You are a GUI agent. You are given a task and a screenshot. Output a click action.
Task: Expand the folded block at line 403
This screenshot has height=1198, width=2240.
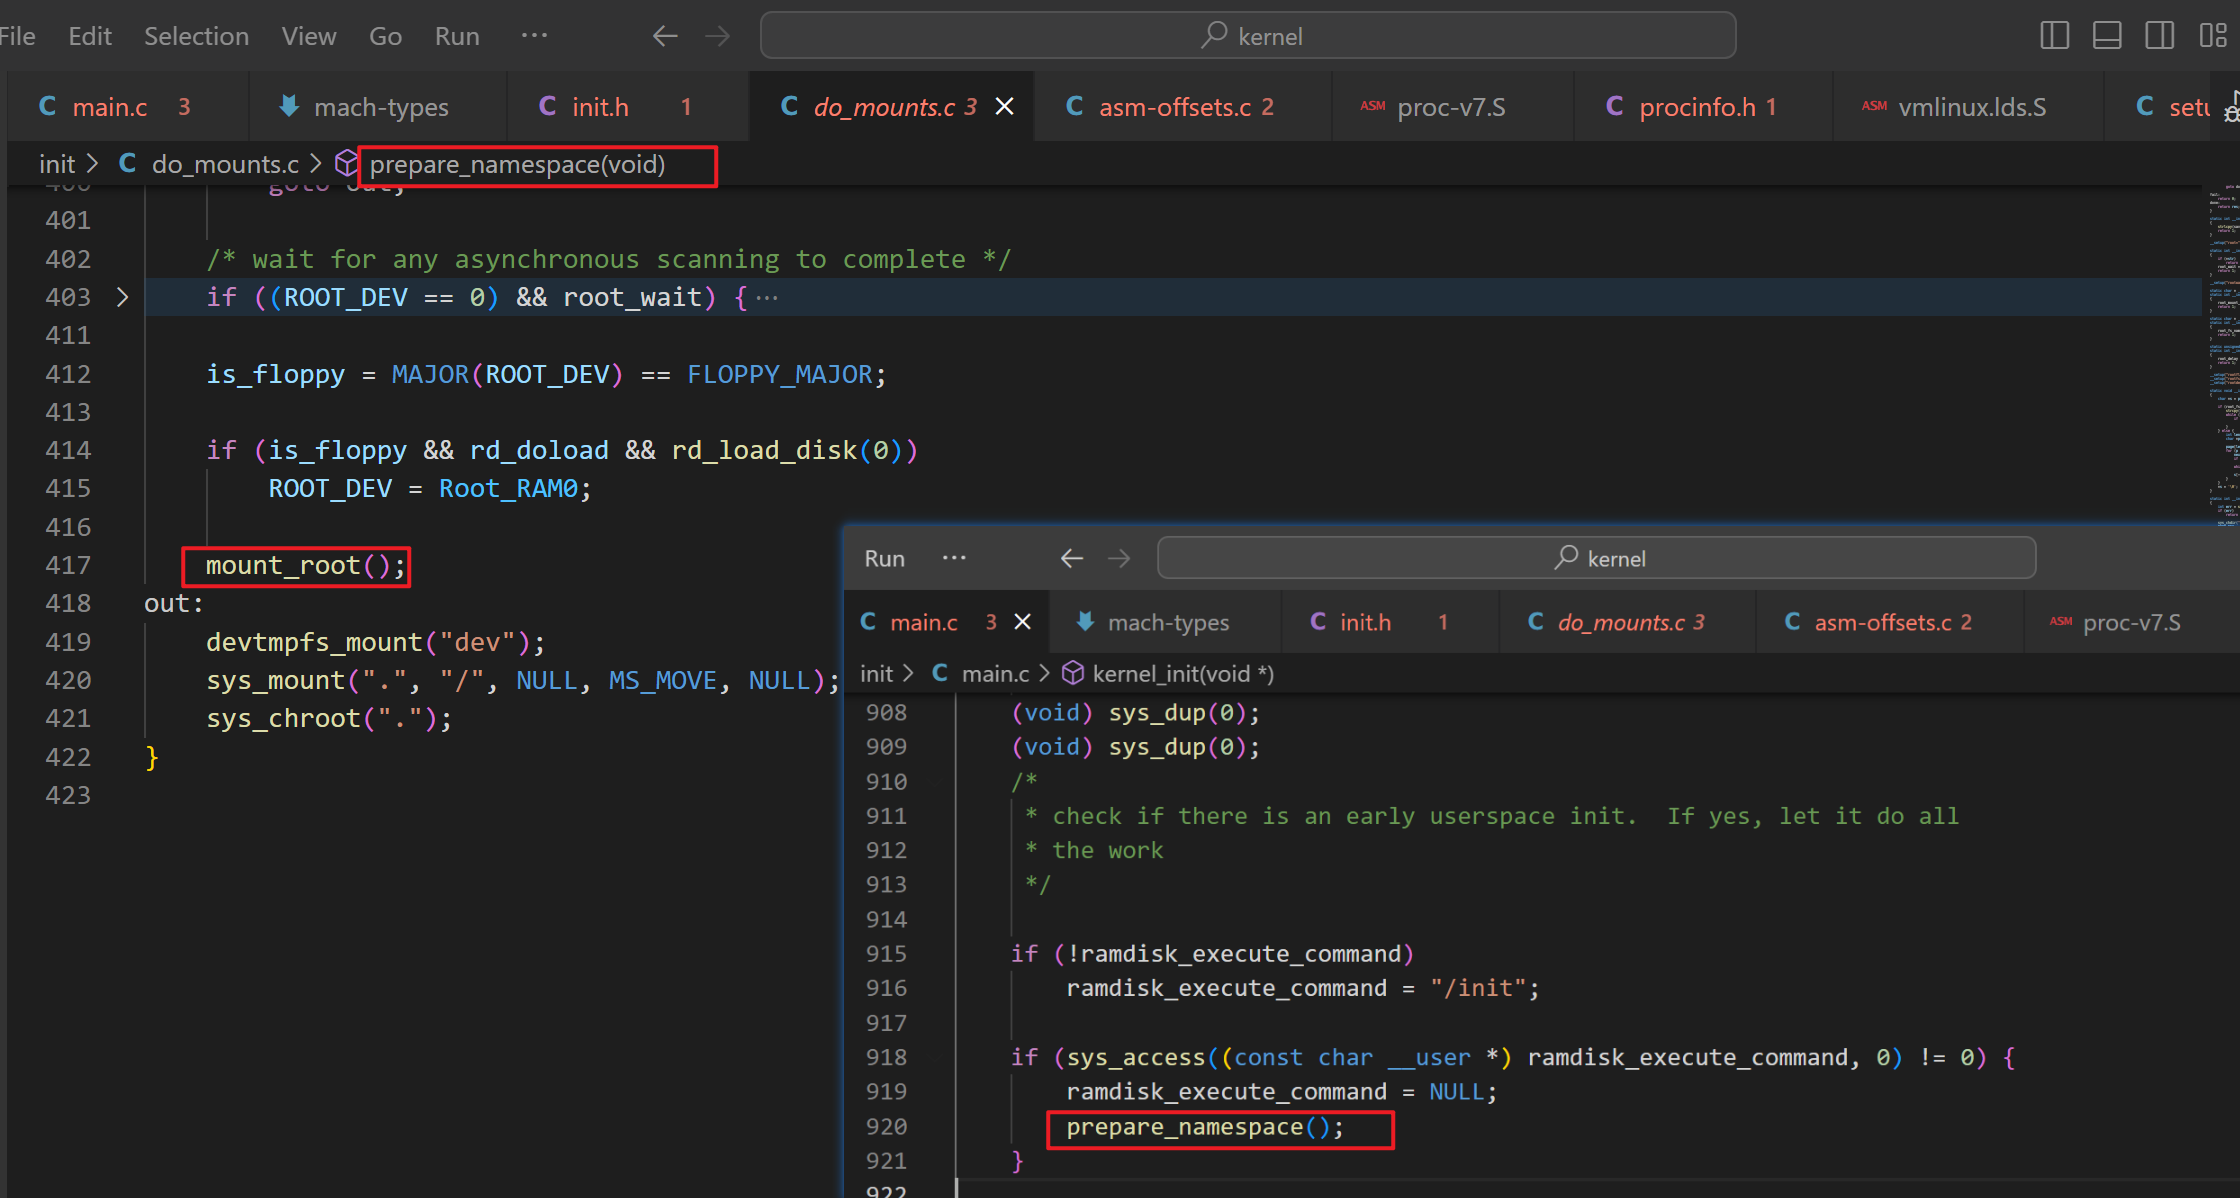coord(122,297)
